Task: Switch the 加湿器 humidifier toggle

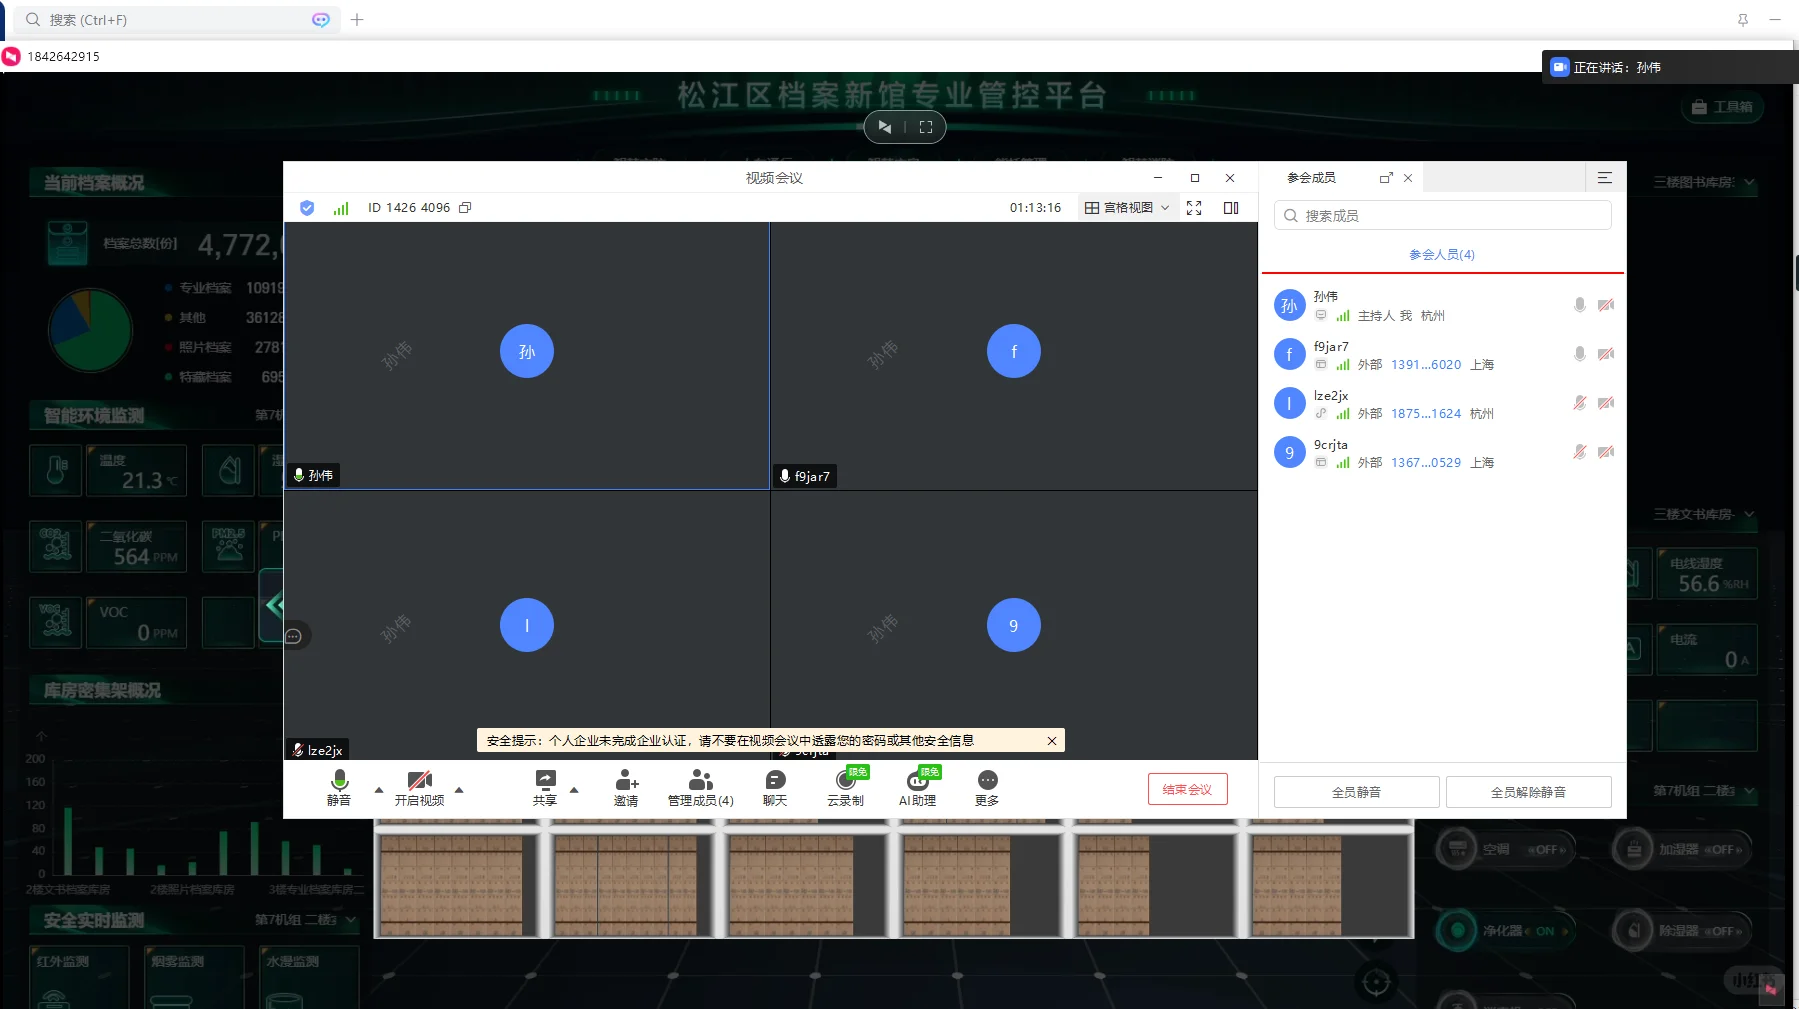Action: tap(1682, 849)
